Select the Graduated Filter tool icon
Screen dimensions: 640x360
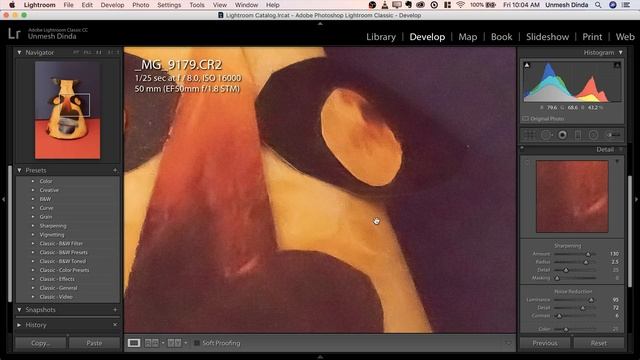578,135
